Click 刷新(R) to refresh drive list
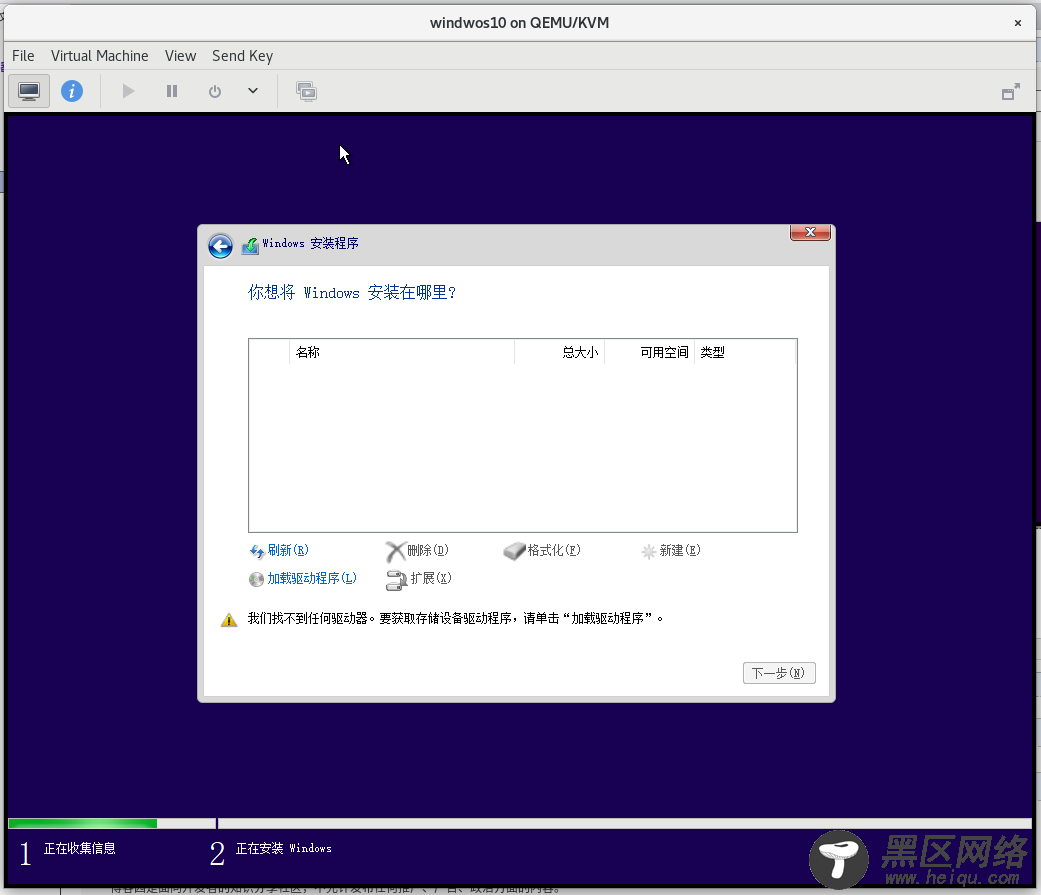The height and width of the screenshot is (895, 1041). pyautogui.click(x=279, y=550)
